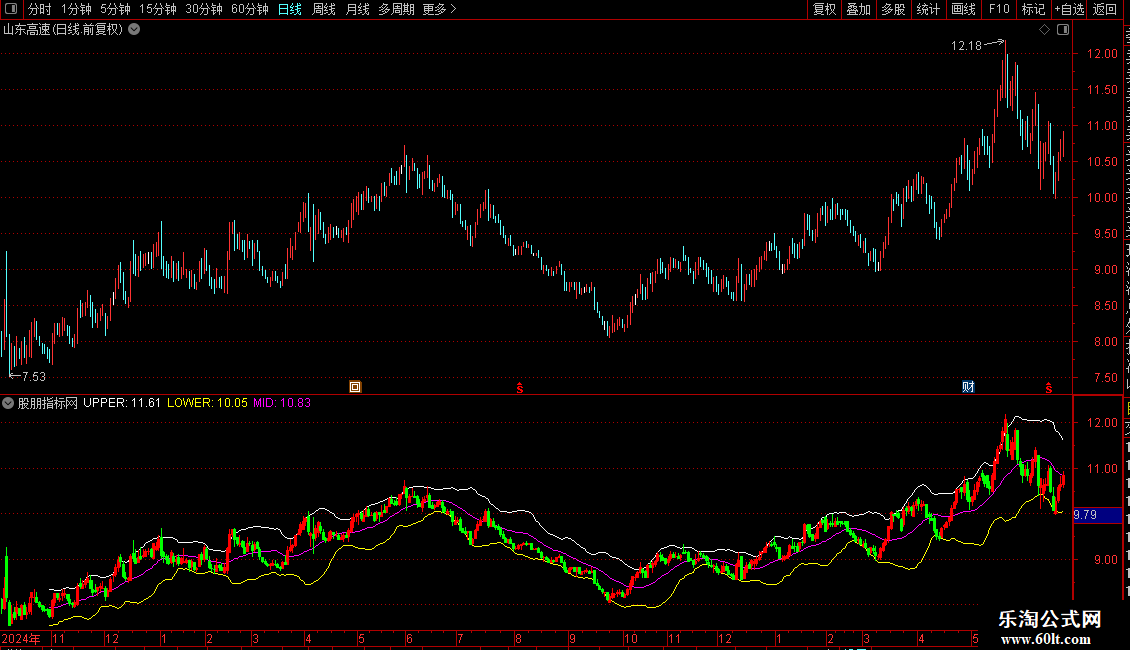
Task: Click the 标记 mark button
Action: (x=1033, y=9)
